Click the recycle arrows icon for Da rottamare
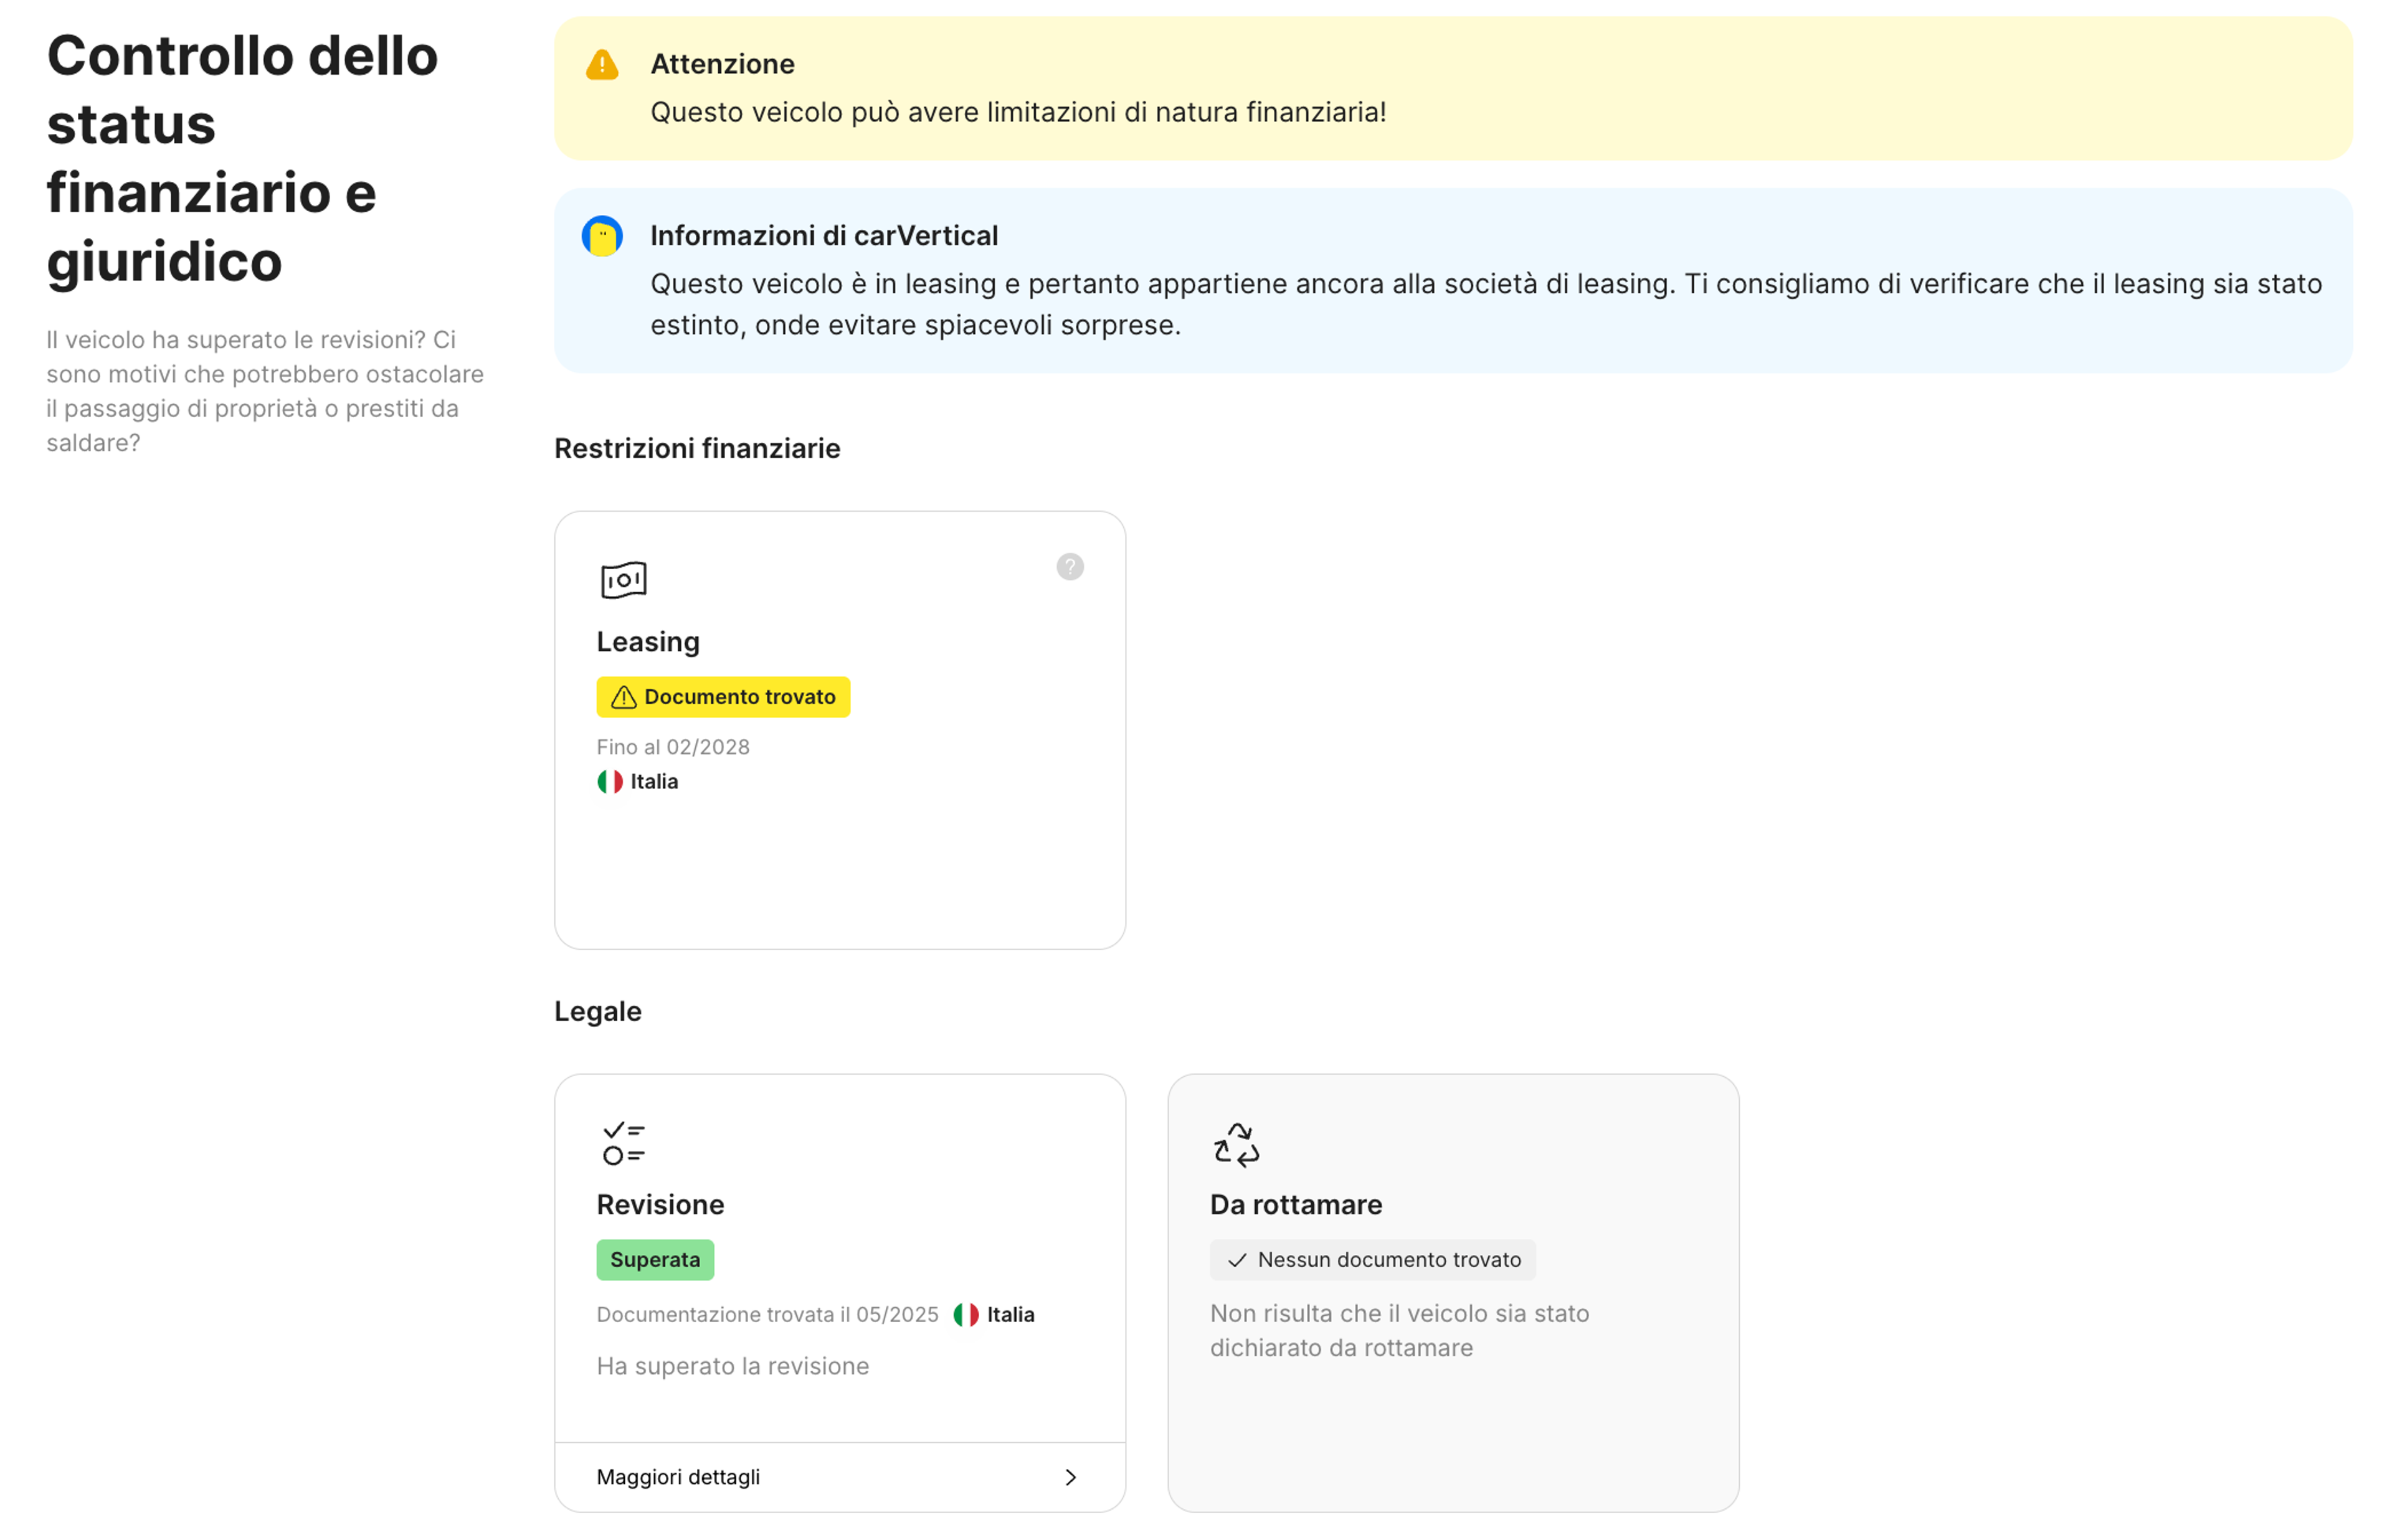The image size is (2392, 1540). coord(1236,1144)
